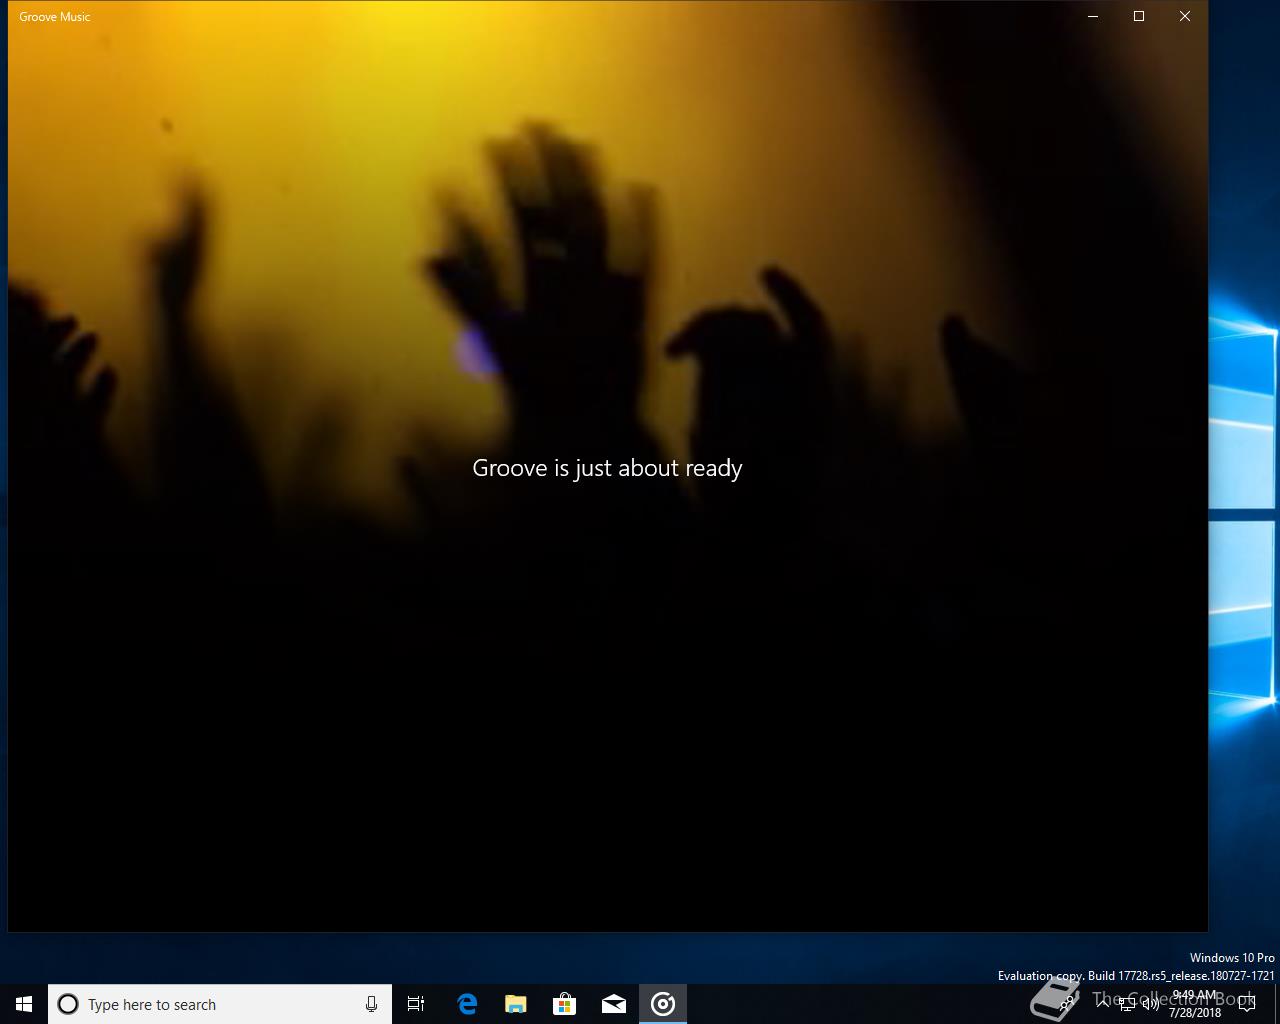
Task: Open the Mail app from the taskbar
Action: click(x=613, y=1004)
